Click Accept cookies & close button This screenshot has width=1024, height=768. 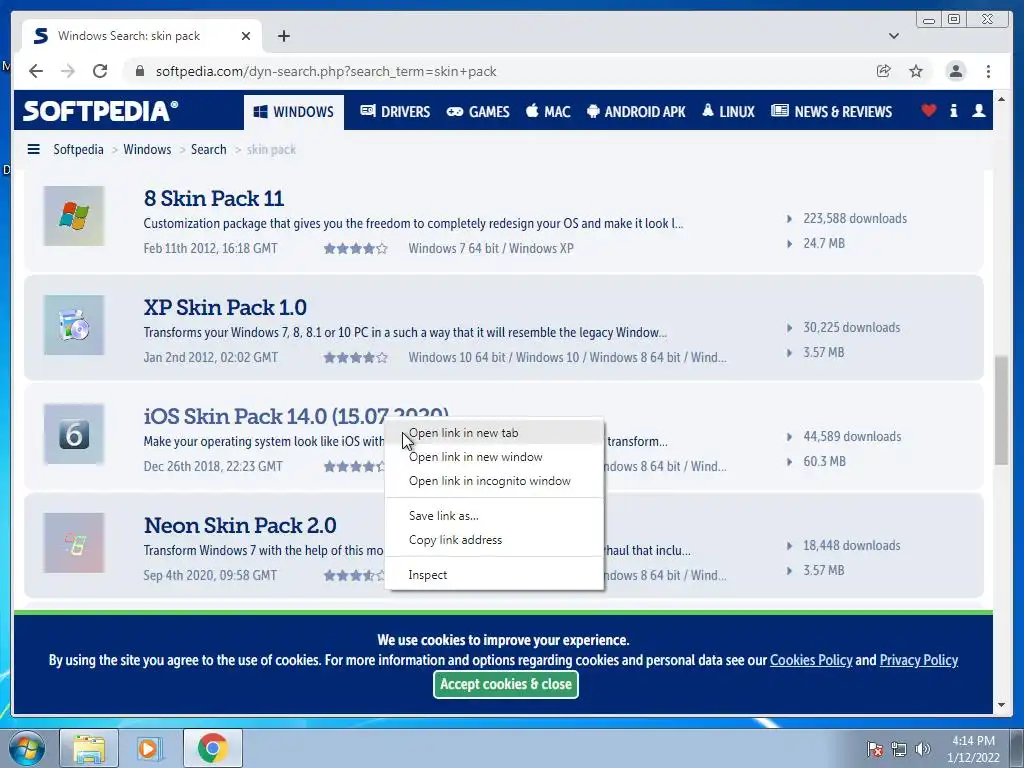coord(505,684)
